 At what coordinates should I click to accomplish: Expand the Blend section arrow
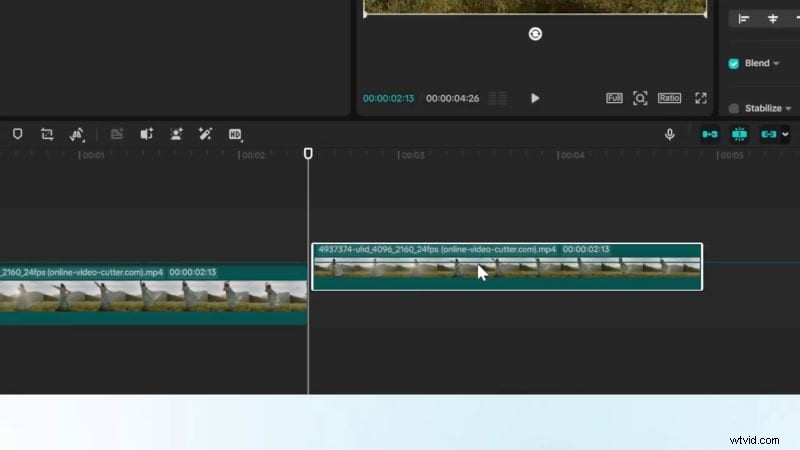[776, 64]
